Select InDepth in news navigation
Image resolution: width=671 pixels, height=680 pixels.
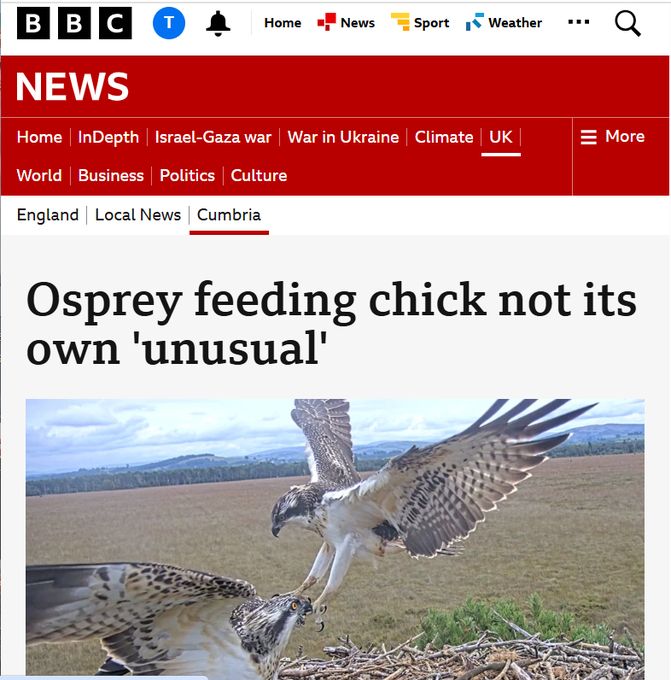(x=108, y=137)
